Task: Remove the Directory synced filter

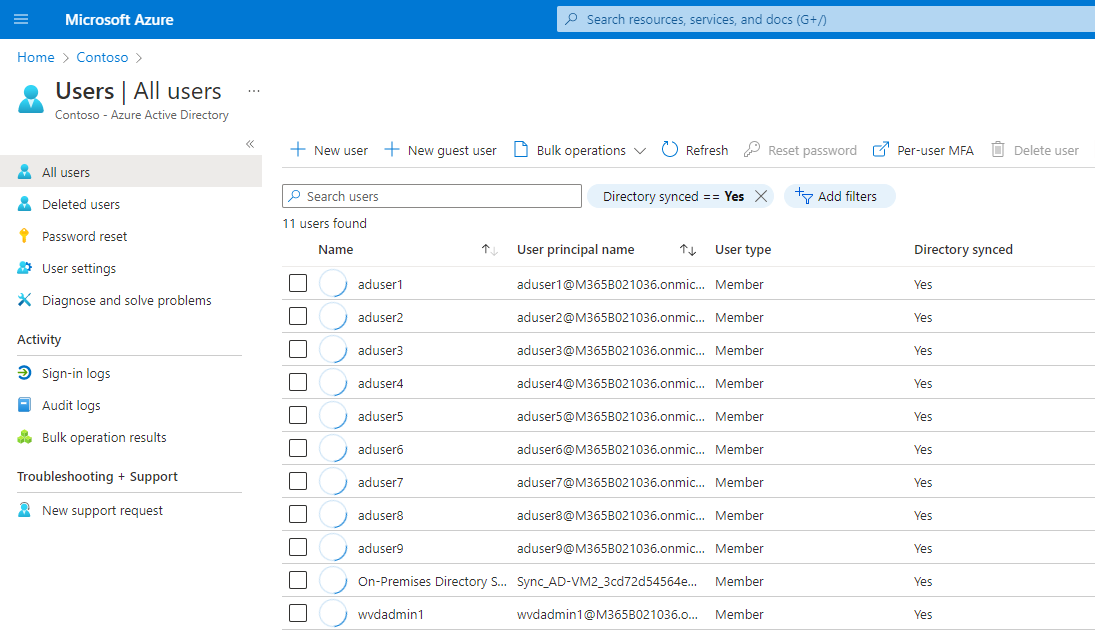Action: click(761, 196)
